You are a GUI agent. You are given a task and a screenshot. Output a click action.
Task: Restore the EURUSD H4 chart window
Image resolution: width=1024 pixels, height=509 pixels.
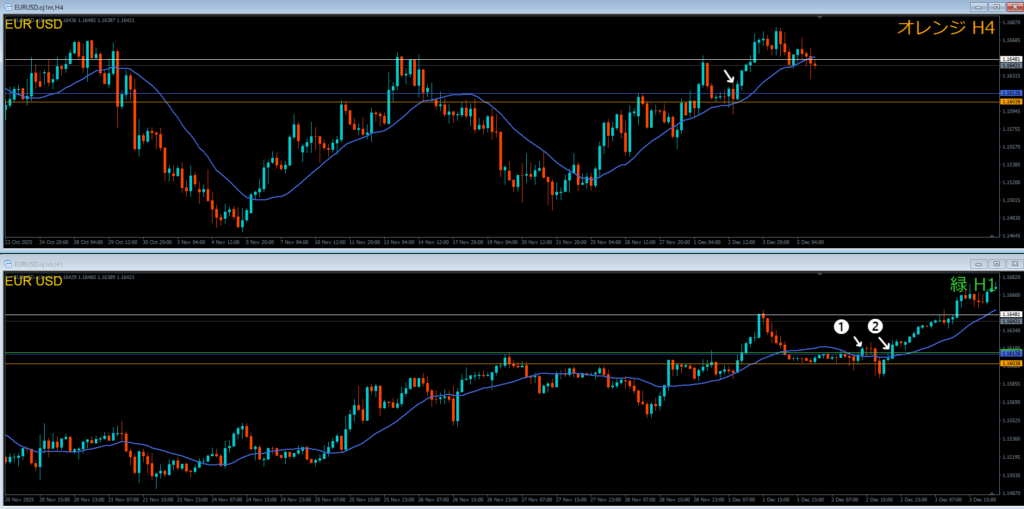[995, 7]
